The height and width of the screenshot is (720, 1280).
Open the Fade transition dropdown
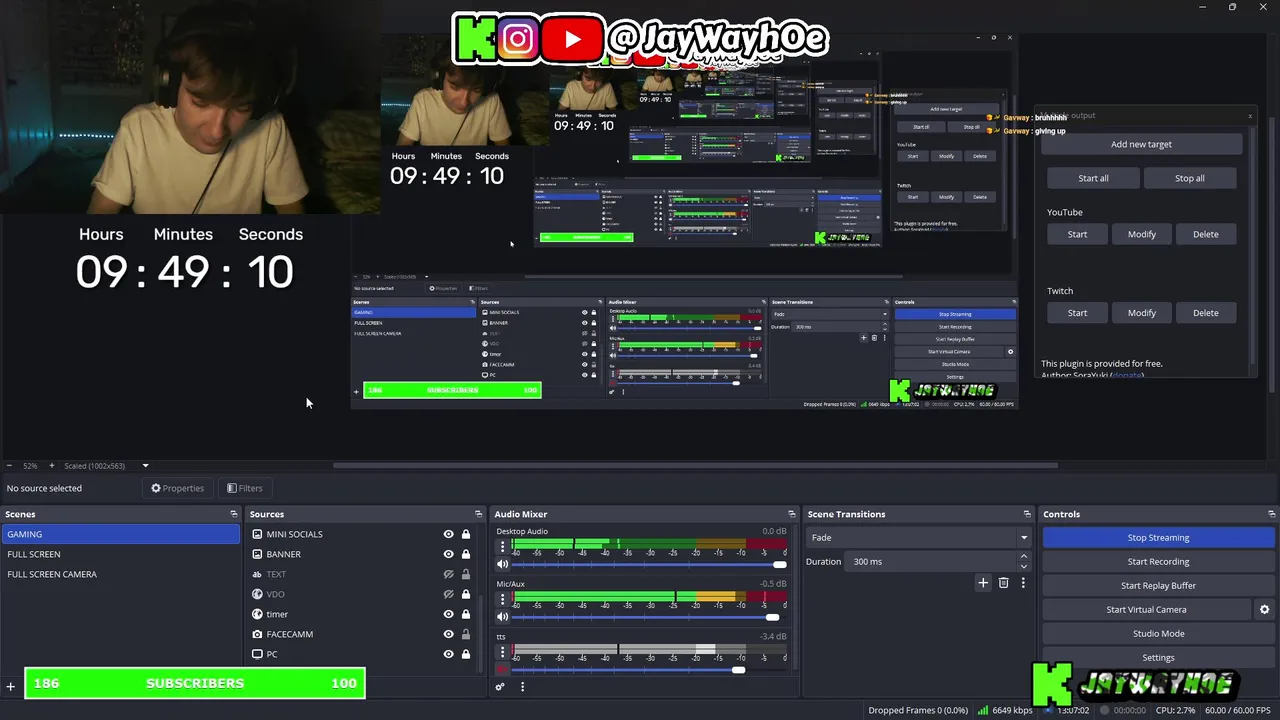tap(917, 537)
